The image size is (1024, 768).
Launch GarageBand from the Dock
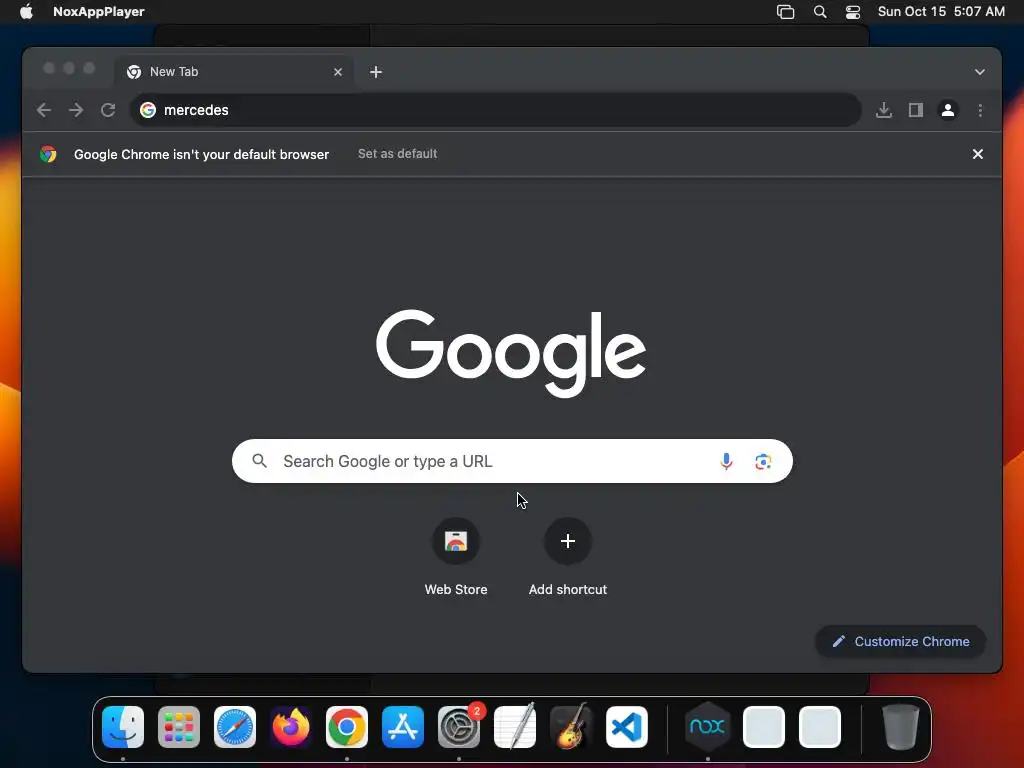(x=571, y=727)
